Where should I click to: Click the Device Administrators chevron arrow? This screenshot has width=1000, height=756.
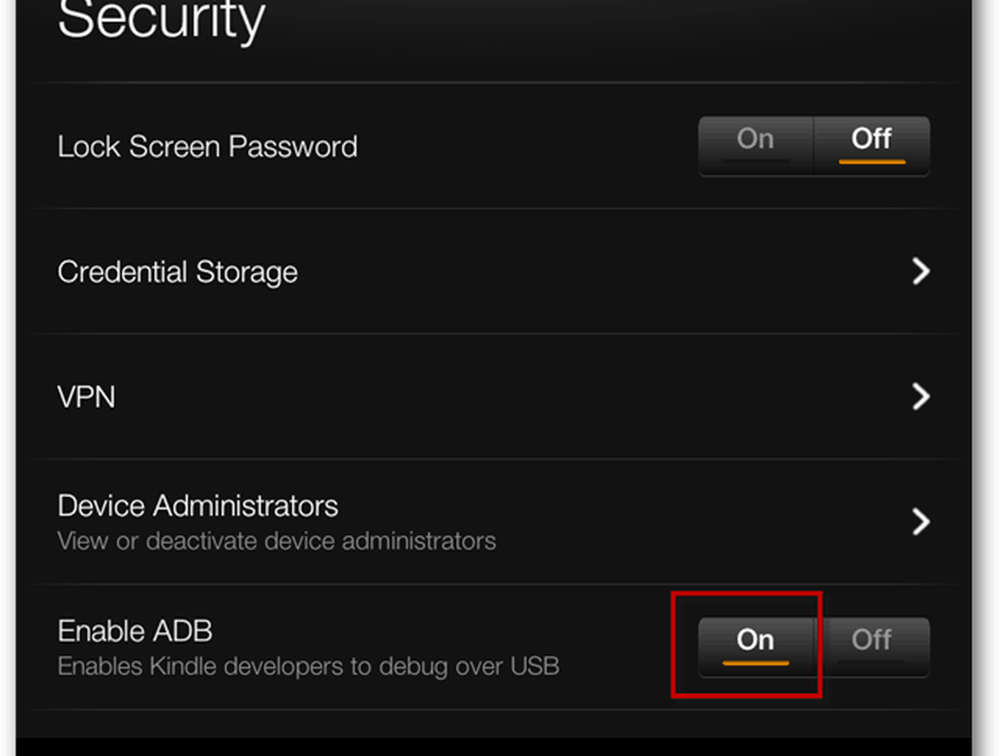(921, 521)
